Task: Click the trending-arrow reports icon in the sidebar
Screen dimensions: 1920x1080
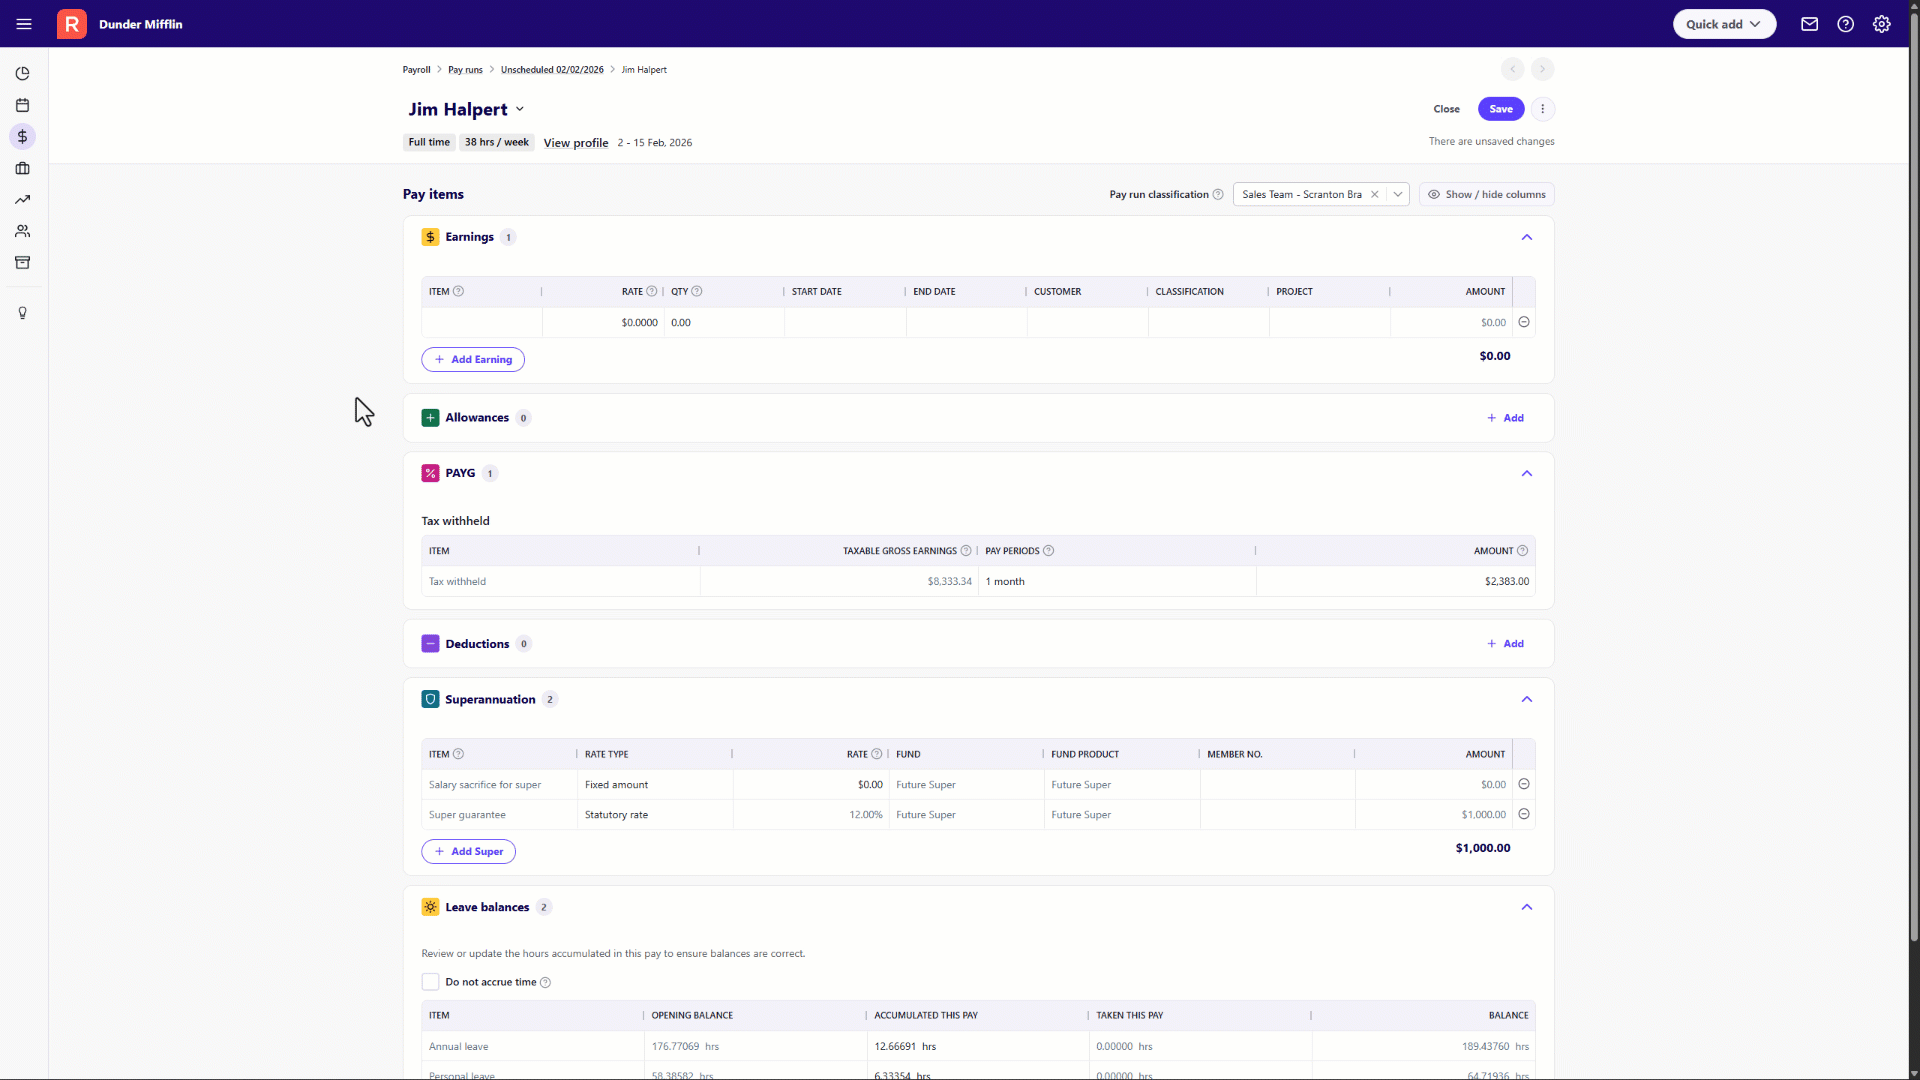Action: click(x=22, y=200)
